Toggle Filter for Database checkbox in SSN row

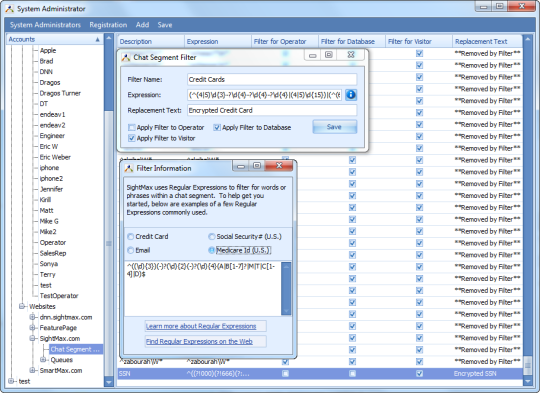tap(352, 373)
